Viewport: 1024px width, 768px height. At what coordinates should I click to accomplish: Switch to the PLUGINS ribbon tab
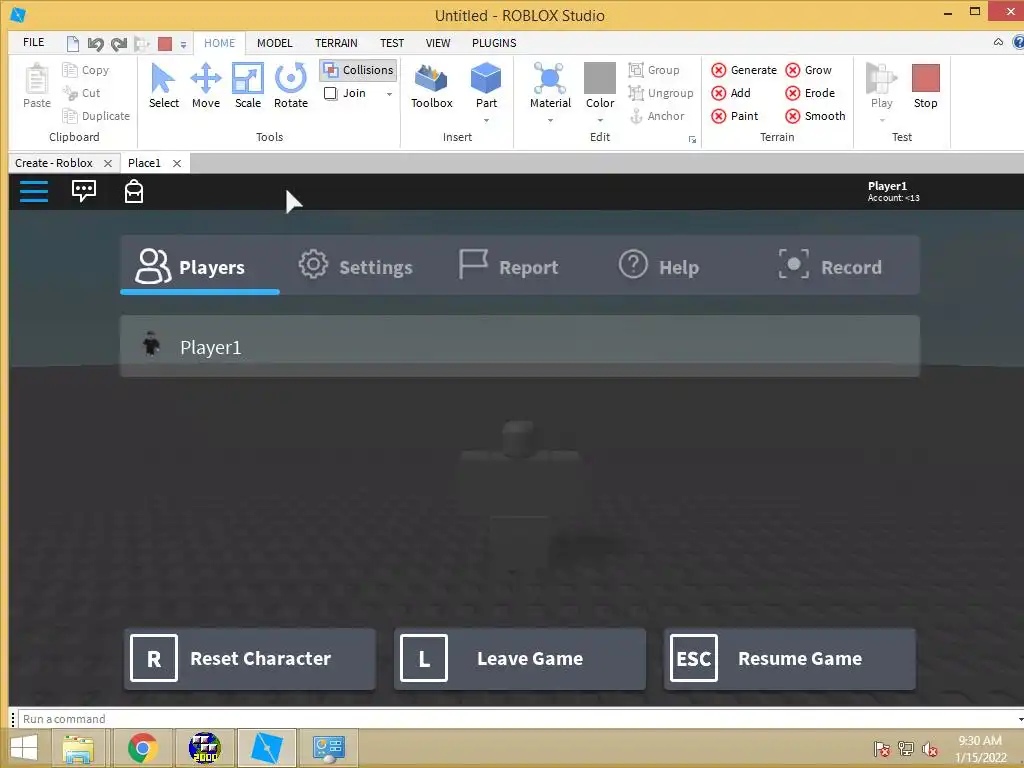coord(494,43)
